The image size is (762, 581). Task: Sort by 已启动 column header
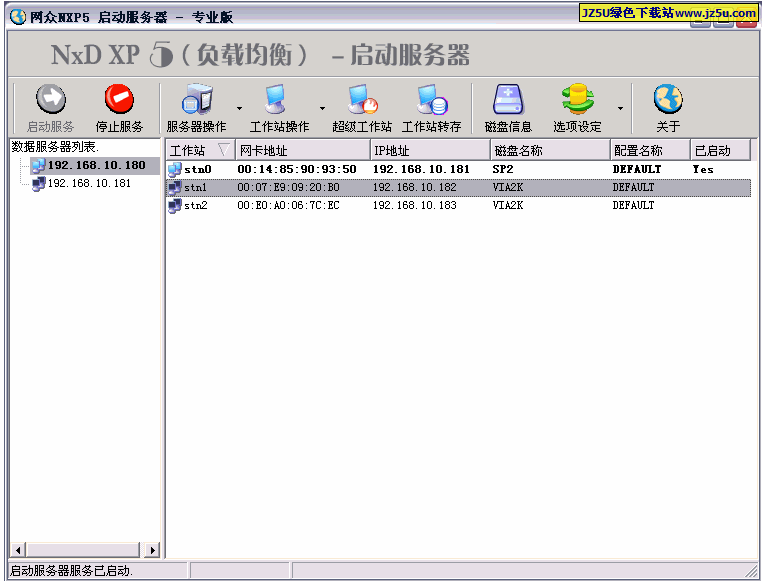720,150
